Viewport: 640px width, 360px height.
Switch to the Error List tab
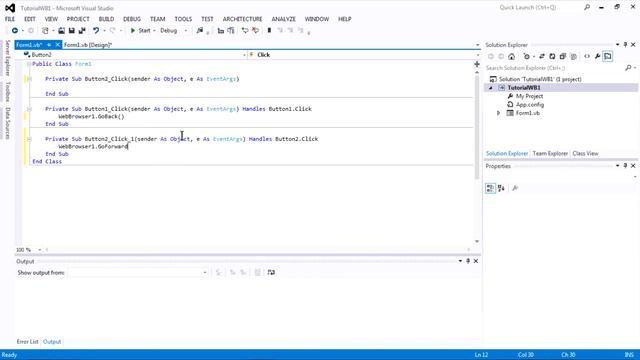(27, 342)
